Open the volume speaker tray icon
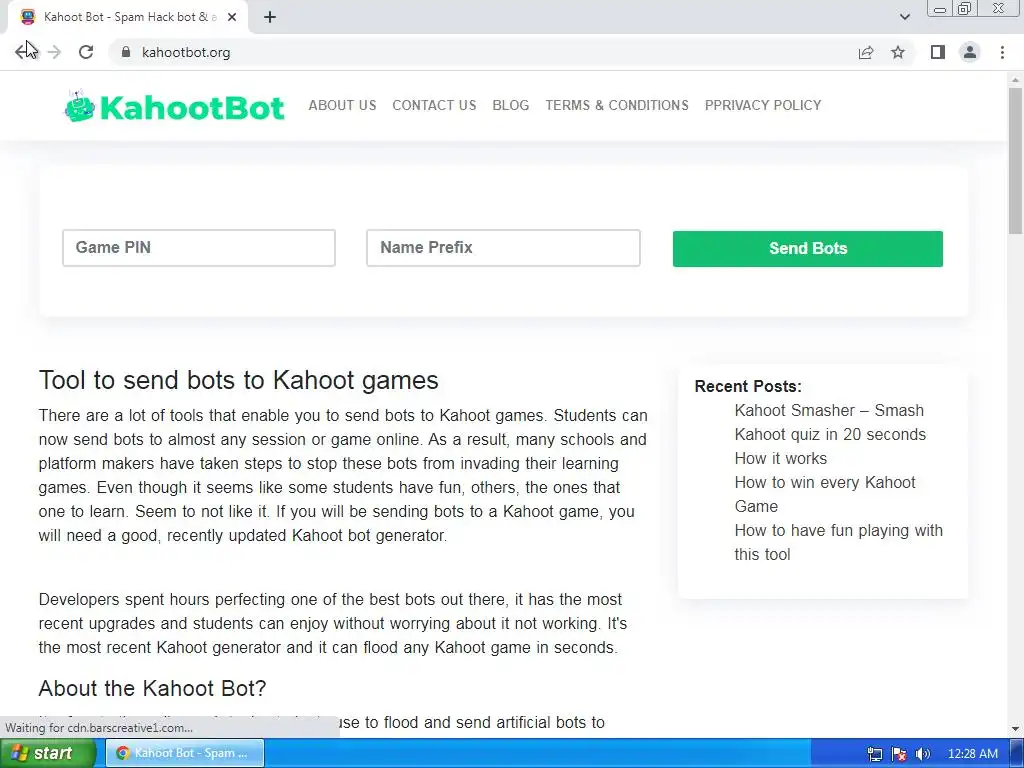Screen dimensions: 1024x768 click(923, 754)
